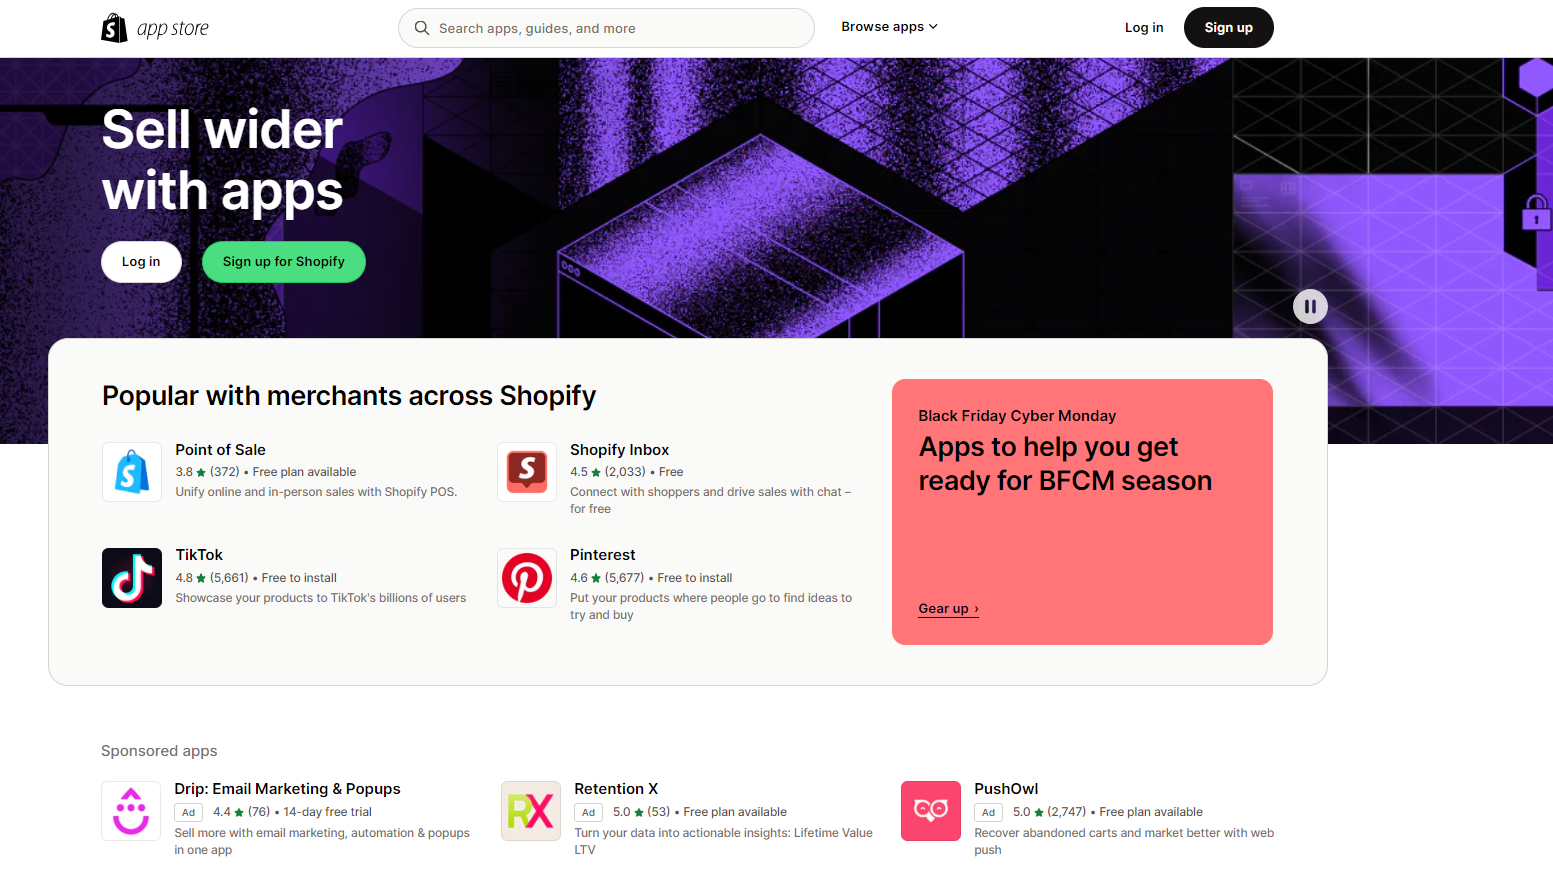Click 'Put your products where people go' description
The image size is (1553, 885).
pyautogui.click(x=711, y=606)
